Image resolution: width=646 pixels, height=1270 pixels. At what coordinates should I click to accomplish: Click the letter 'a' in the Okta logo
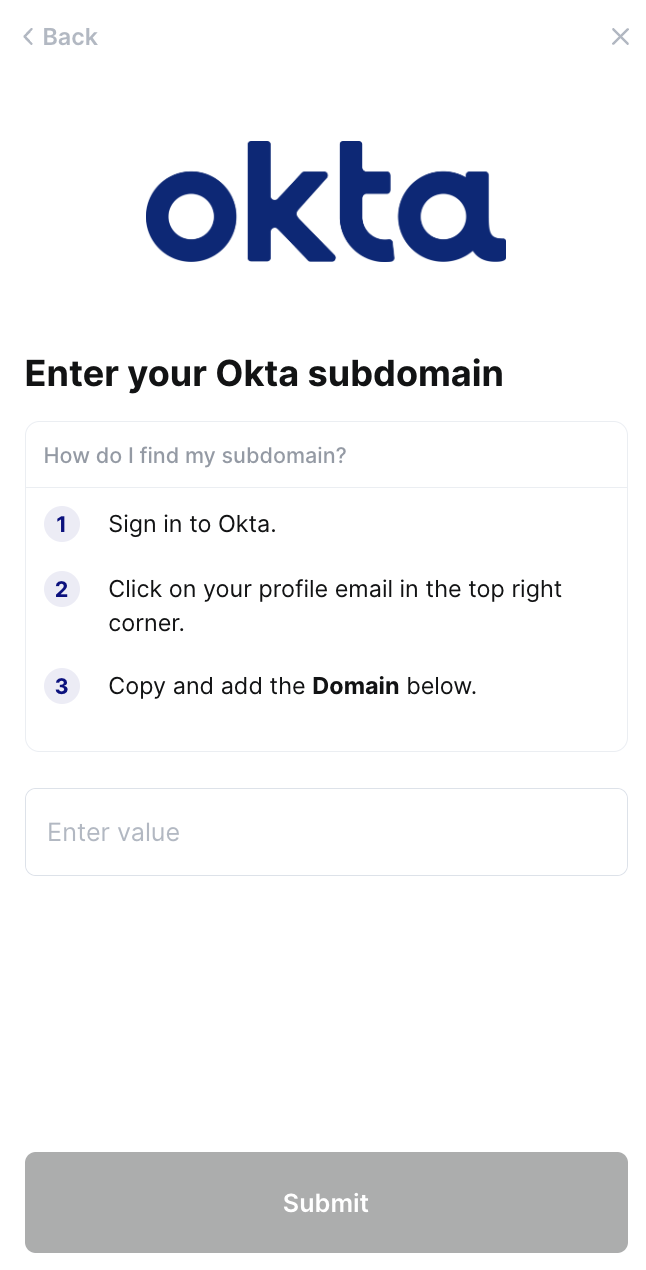click(455, 215)
